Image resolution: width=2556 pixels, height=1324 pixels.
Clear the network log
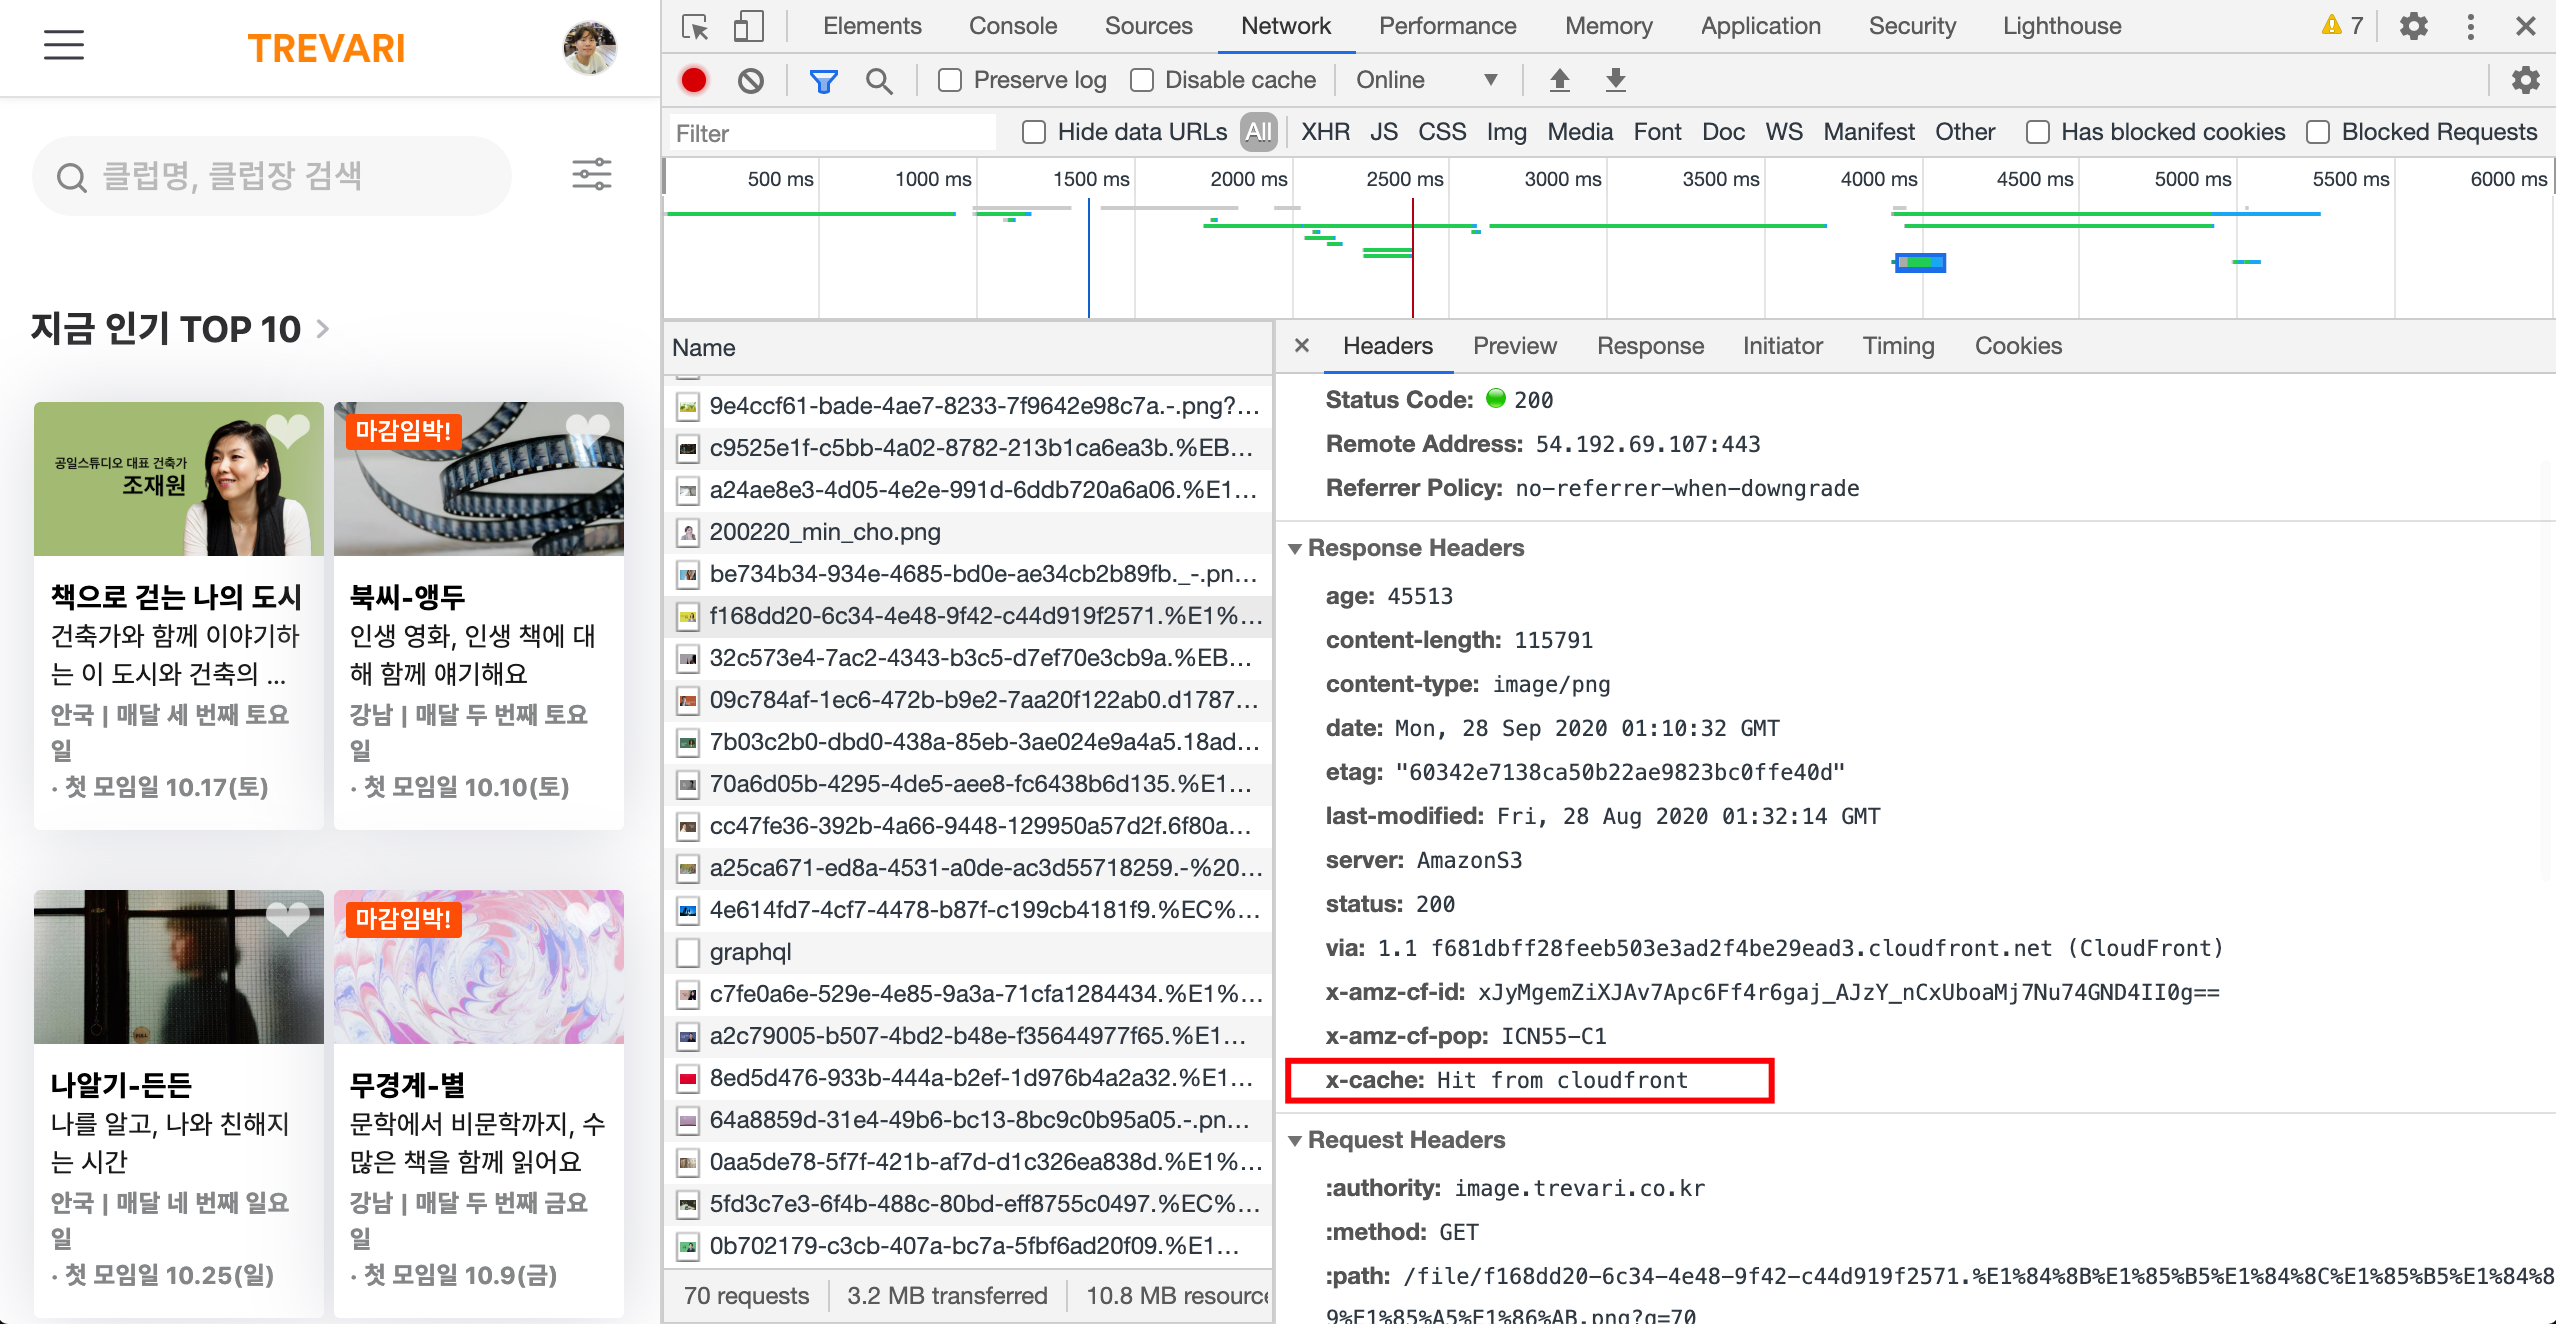(x=750, y=80)
